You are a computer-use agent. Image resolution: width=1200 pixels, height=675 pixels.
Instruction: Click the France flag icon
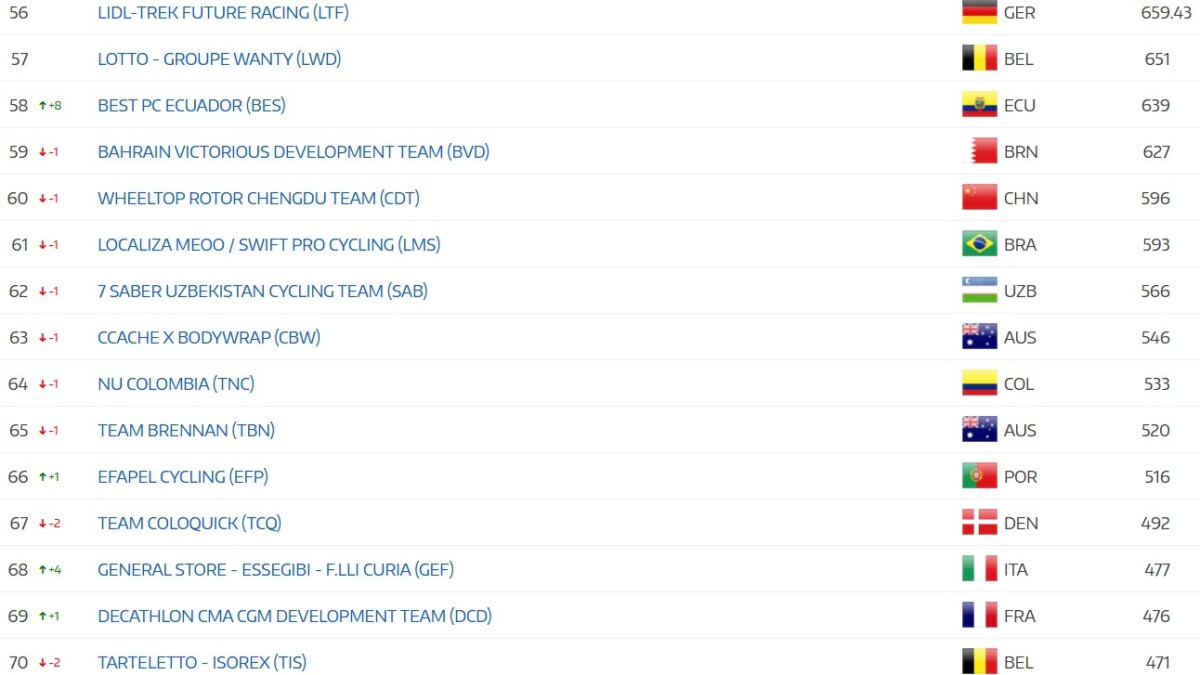(980, 615)
